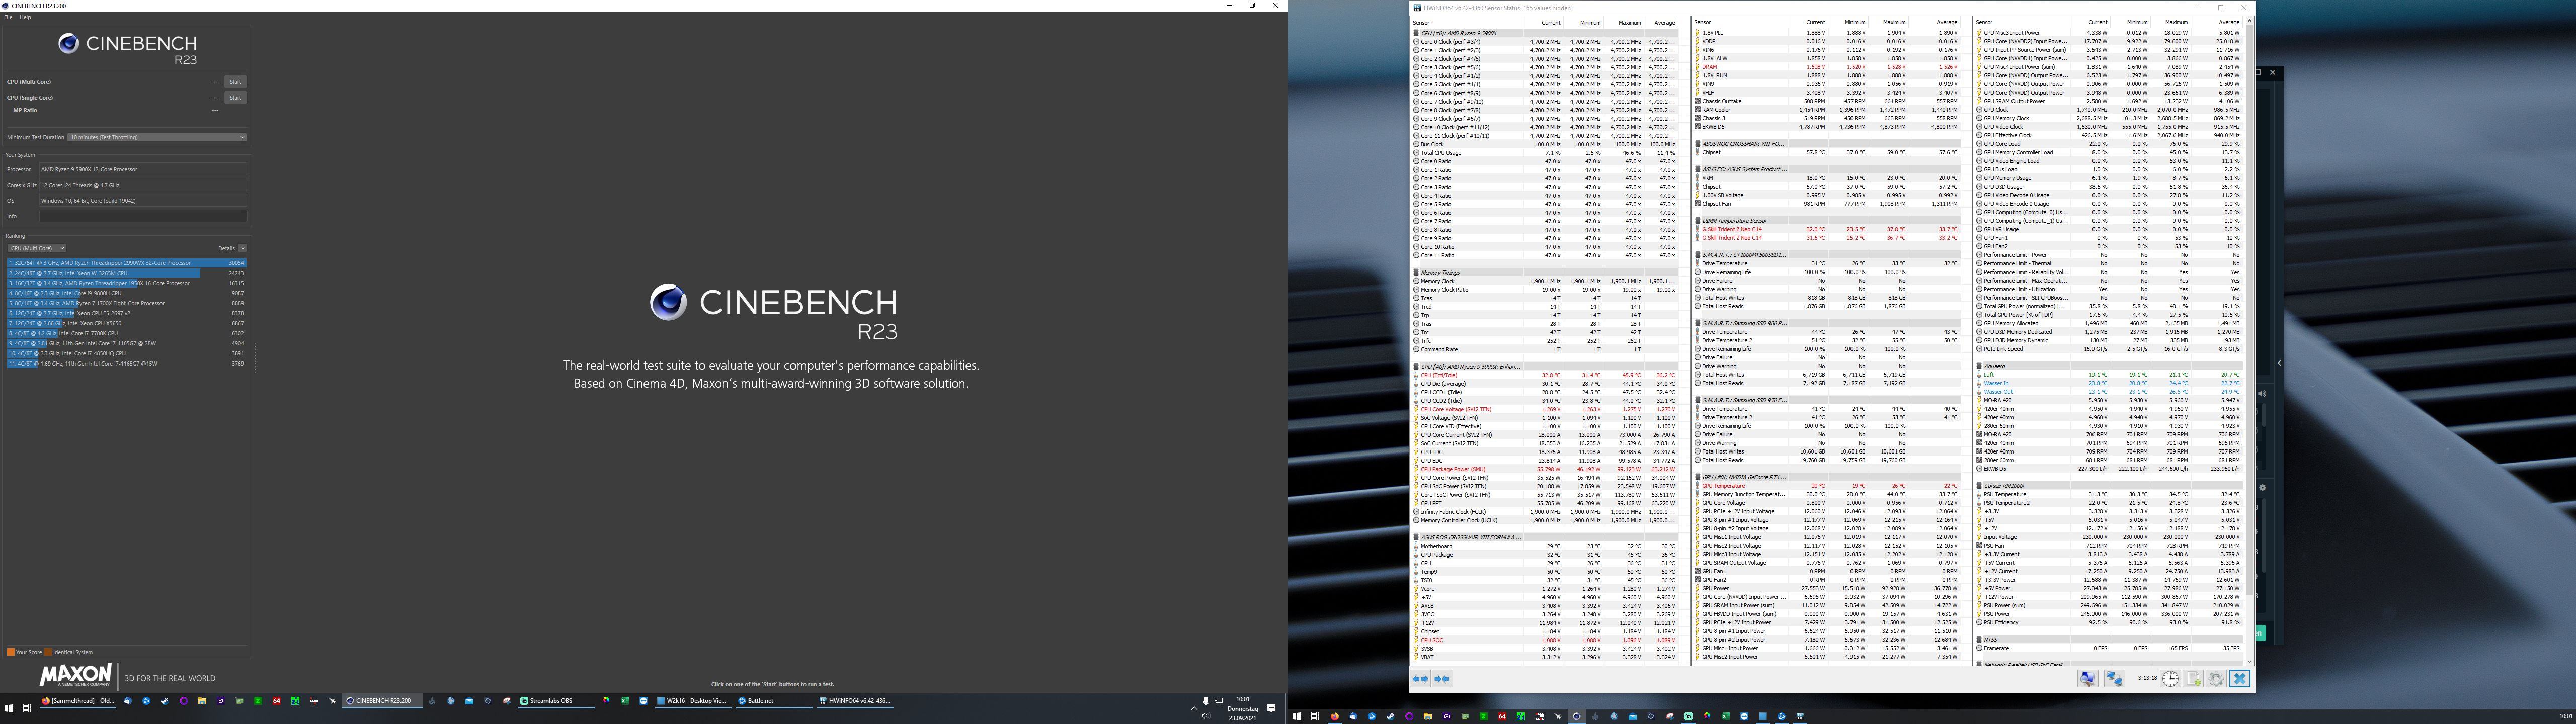Viewport: 2576px width, 724px height.
Task: Select the PSU Efficiency sensor row
Action: pos(2110,623)
